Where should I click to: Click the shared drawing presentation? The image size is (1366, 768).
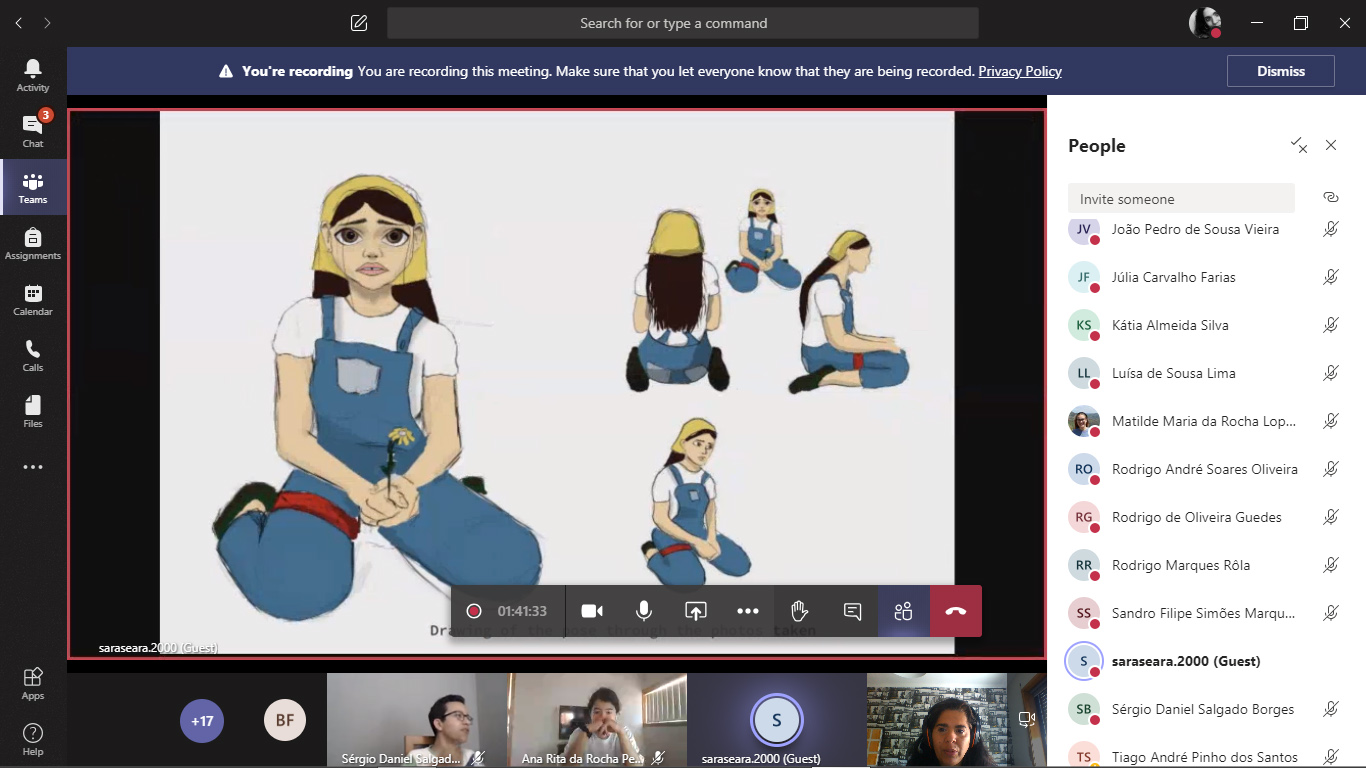[557, 382]
